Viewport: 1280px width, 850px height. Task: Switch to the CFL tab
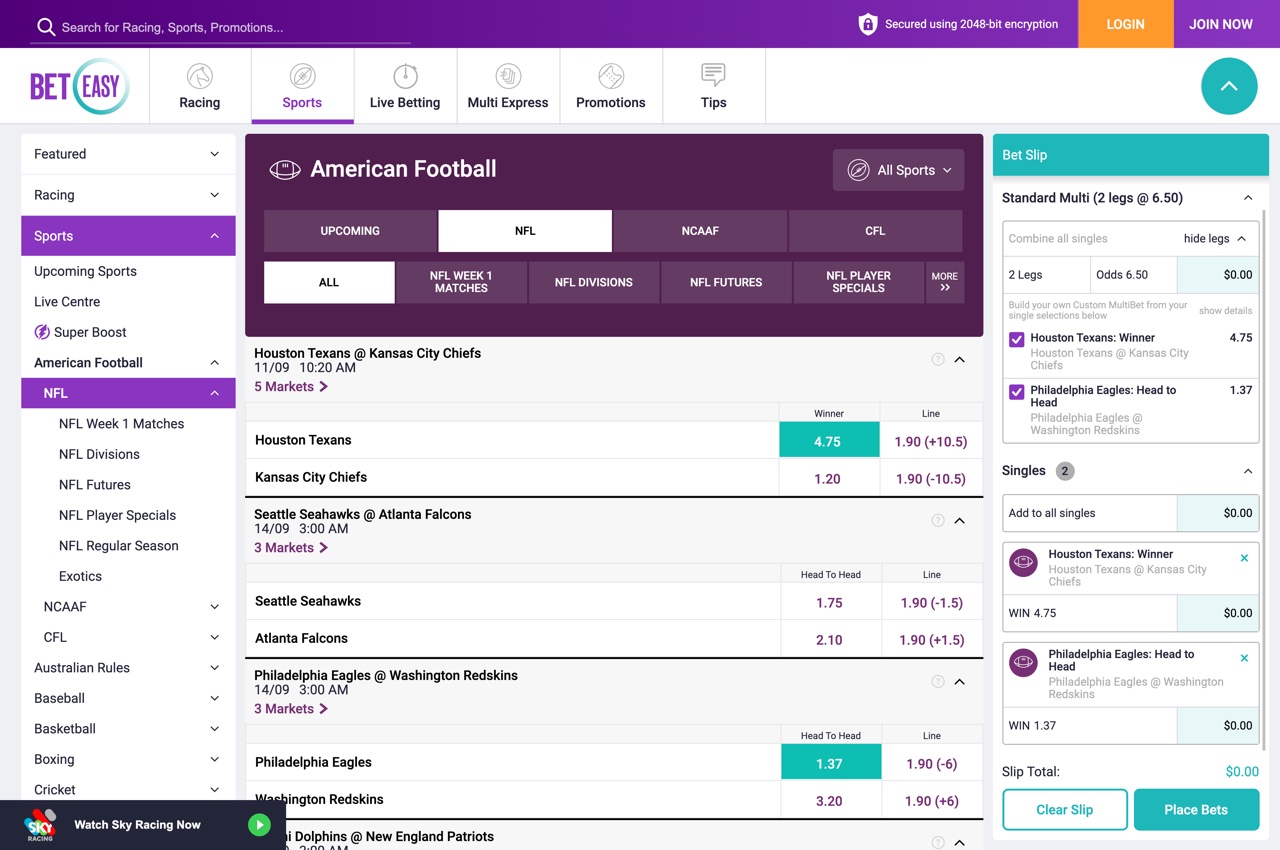[x=875, y=231]
